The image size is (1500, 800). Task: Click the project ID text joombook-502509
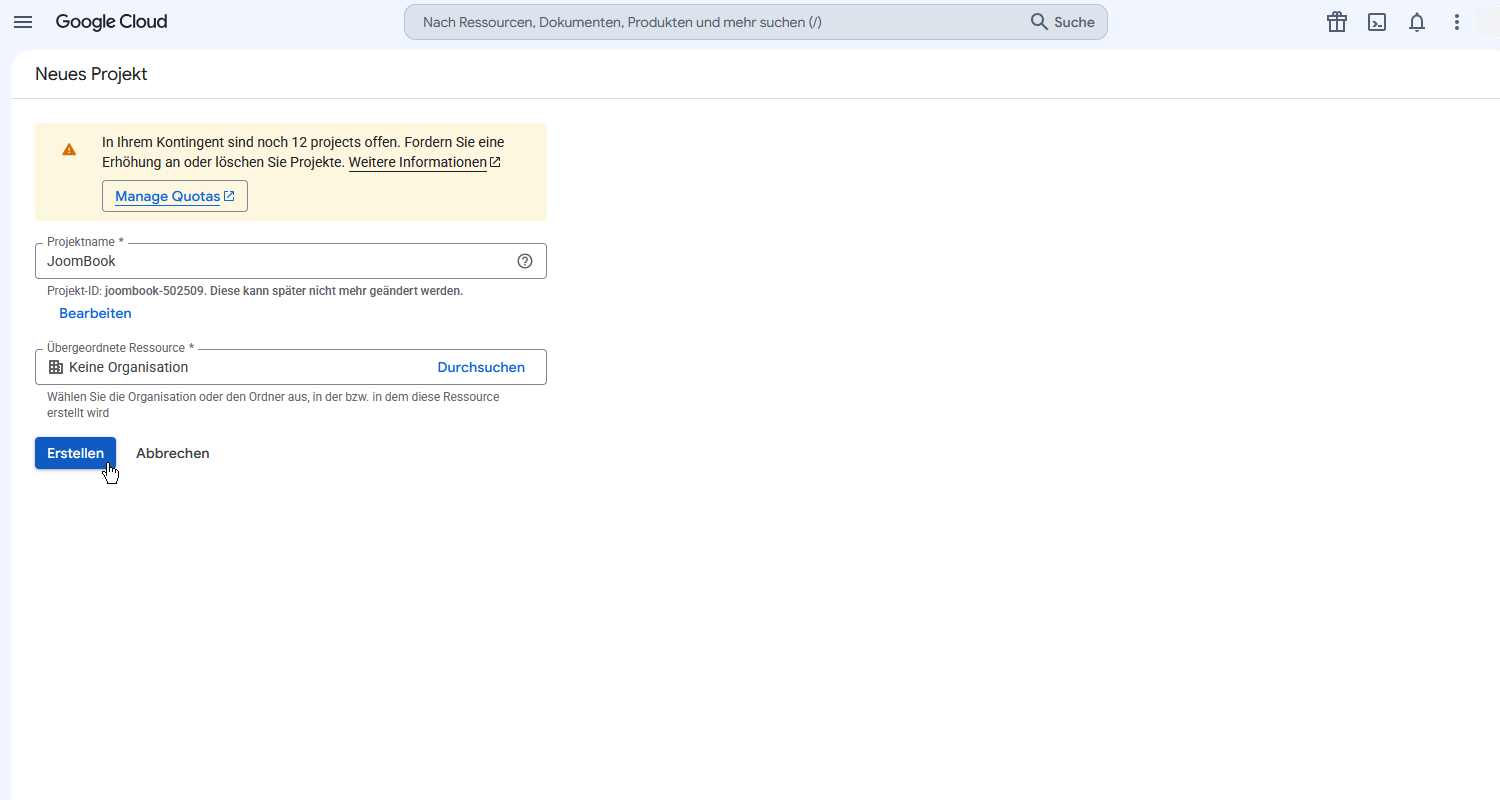[x=154, y=291]
